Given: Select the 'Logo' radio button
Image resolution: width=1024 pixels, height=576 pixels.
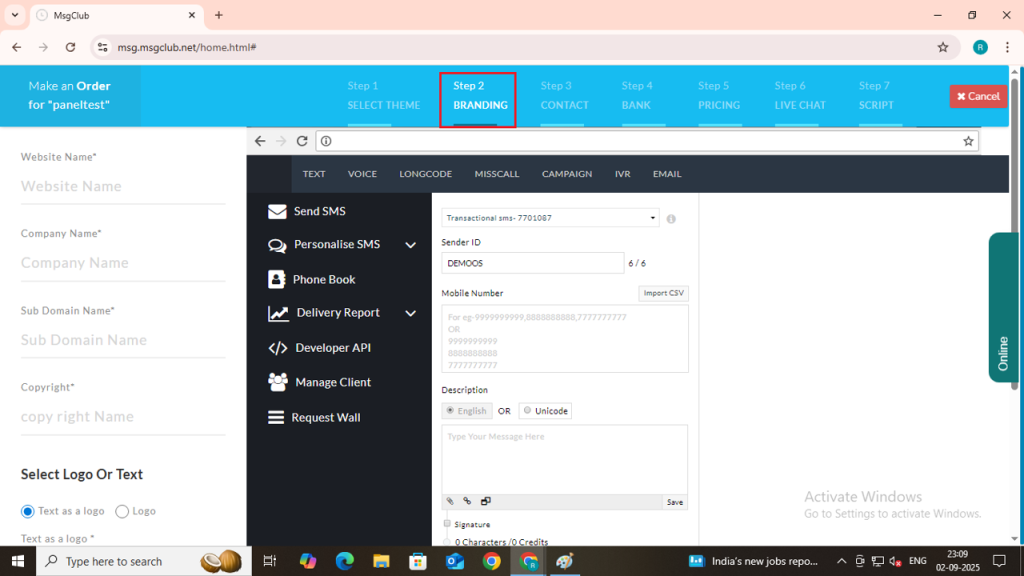Looking at the screenshot, I should 122,511.
